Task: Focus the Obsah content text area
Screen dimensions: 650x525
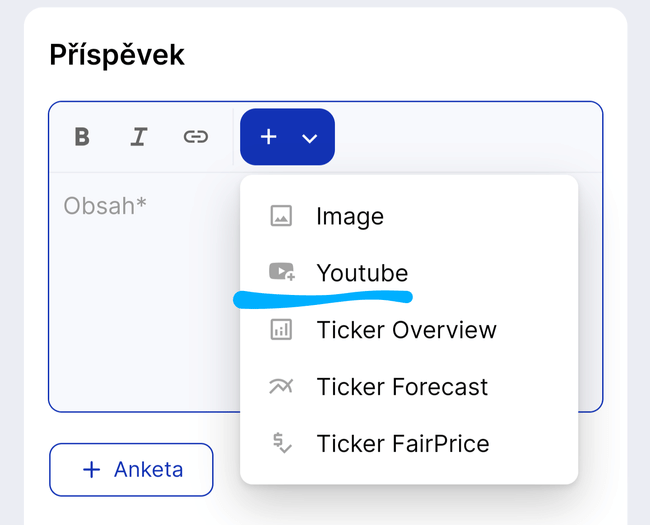Action: [105, 206]
